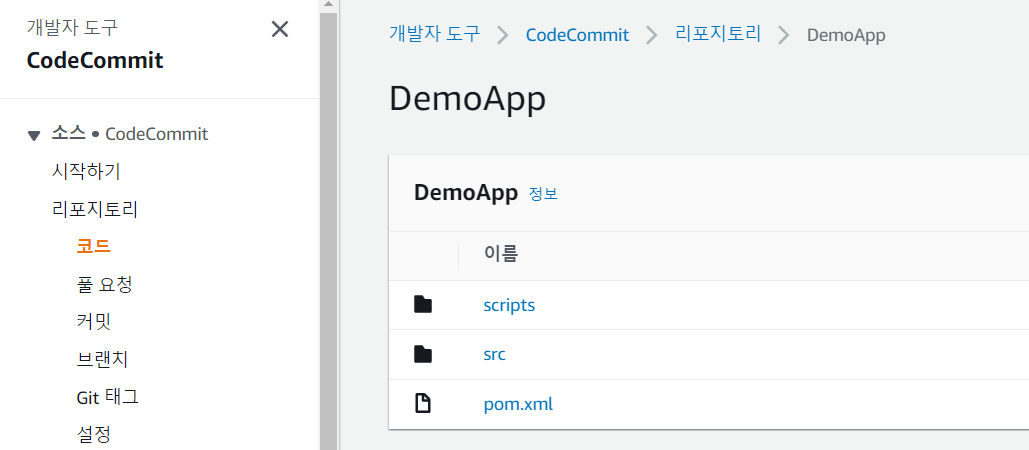Click the pom.xml file icon
Screen dimensions: 1029x450
pos(423,404)
